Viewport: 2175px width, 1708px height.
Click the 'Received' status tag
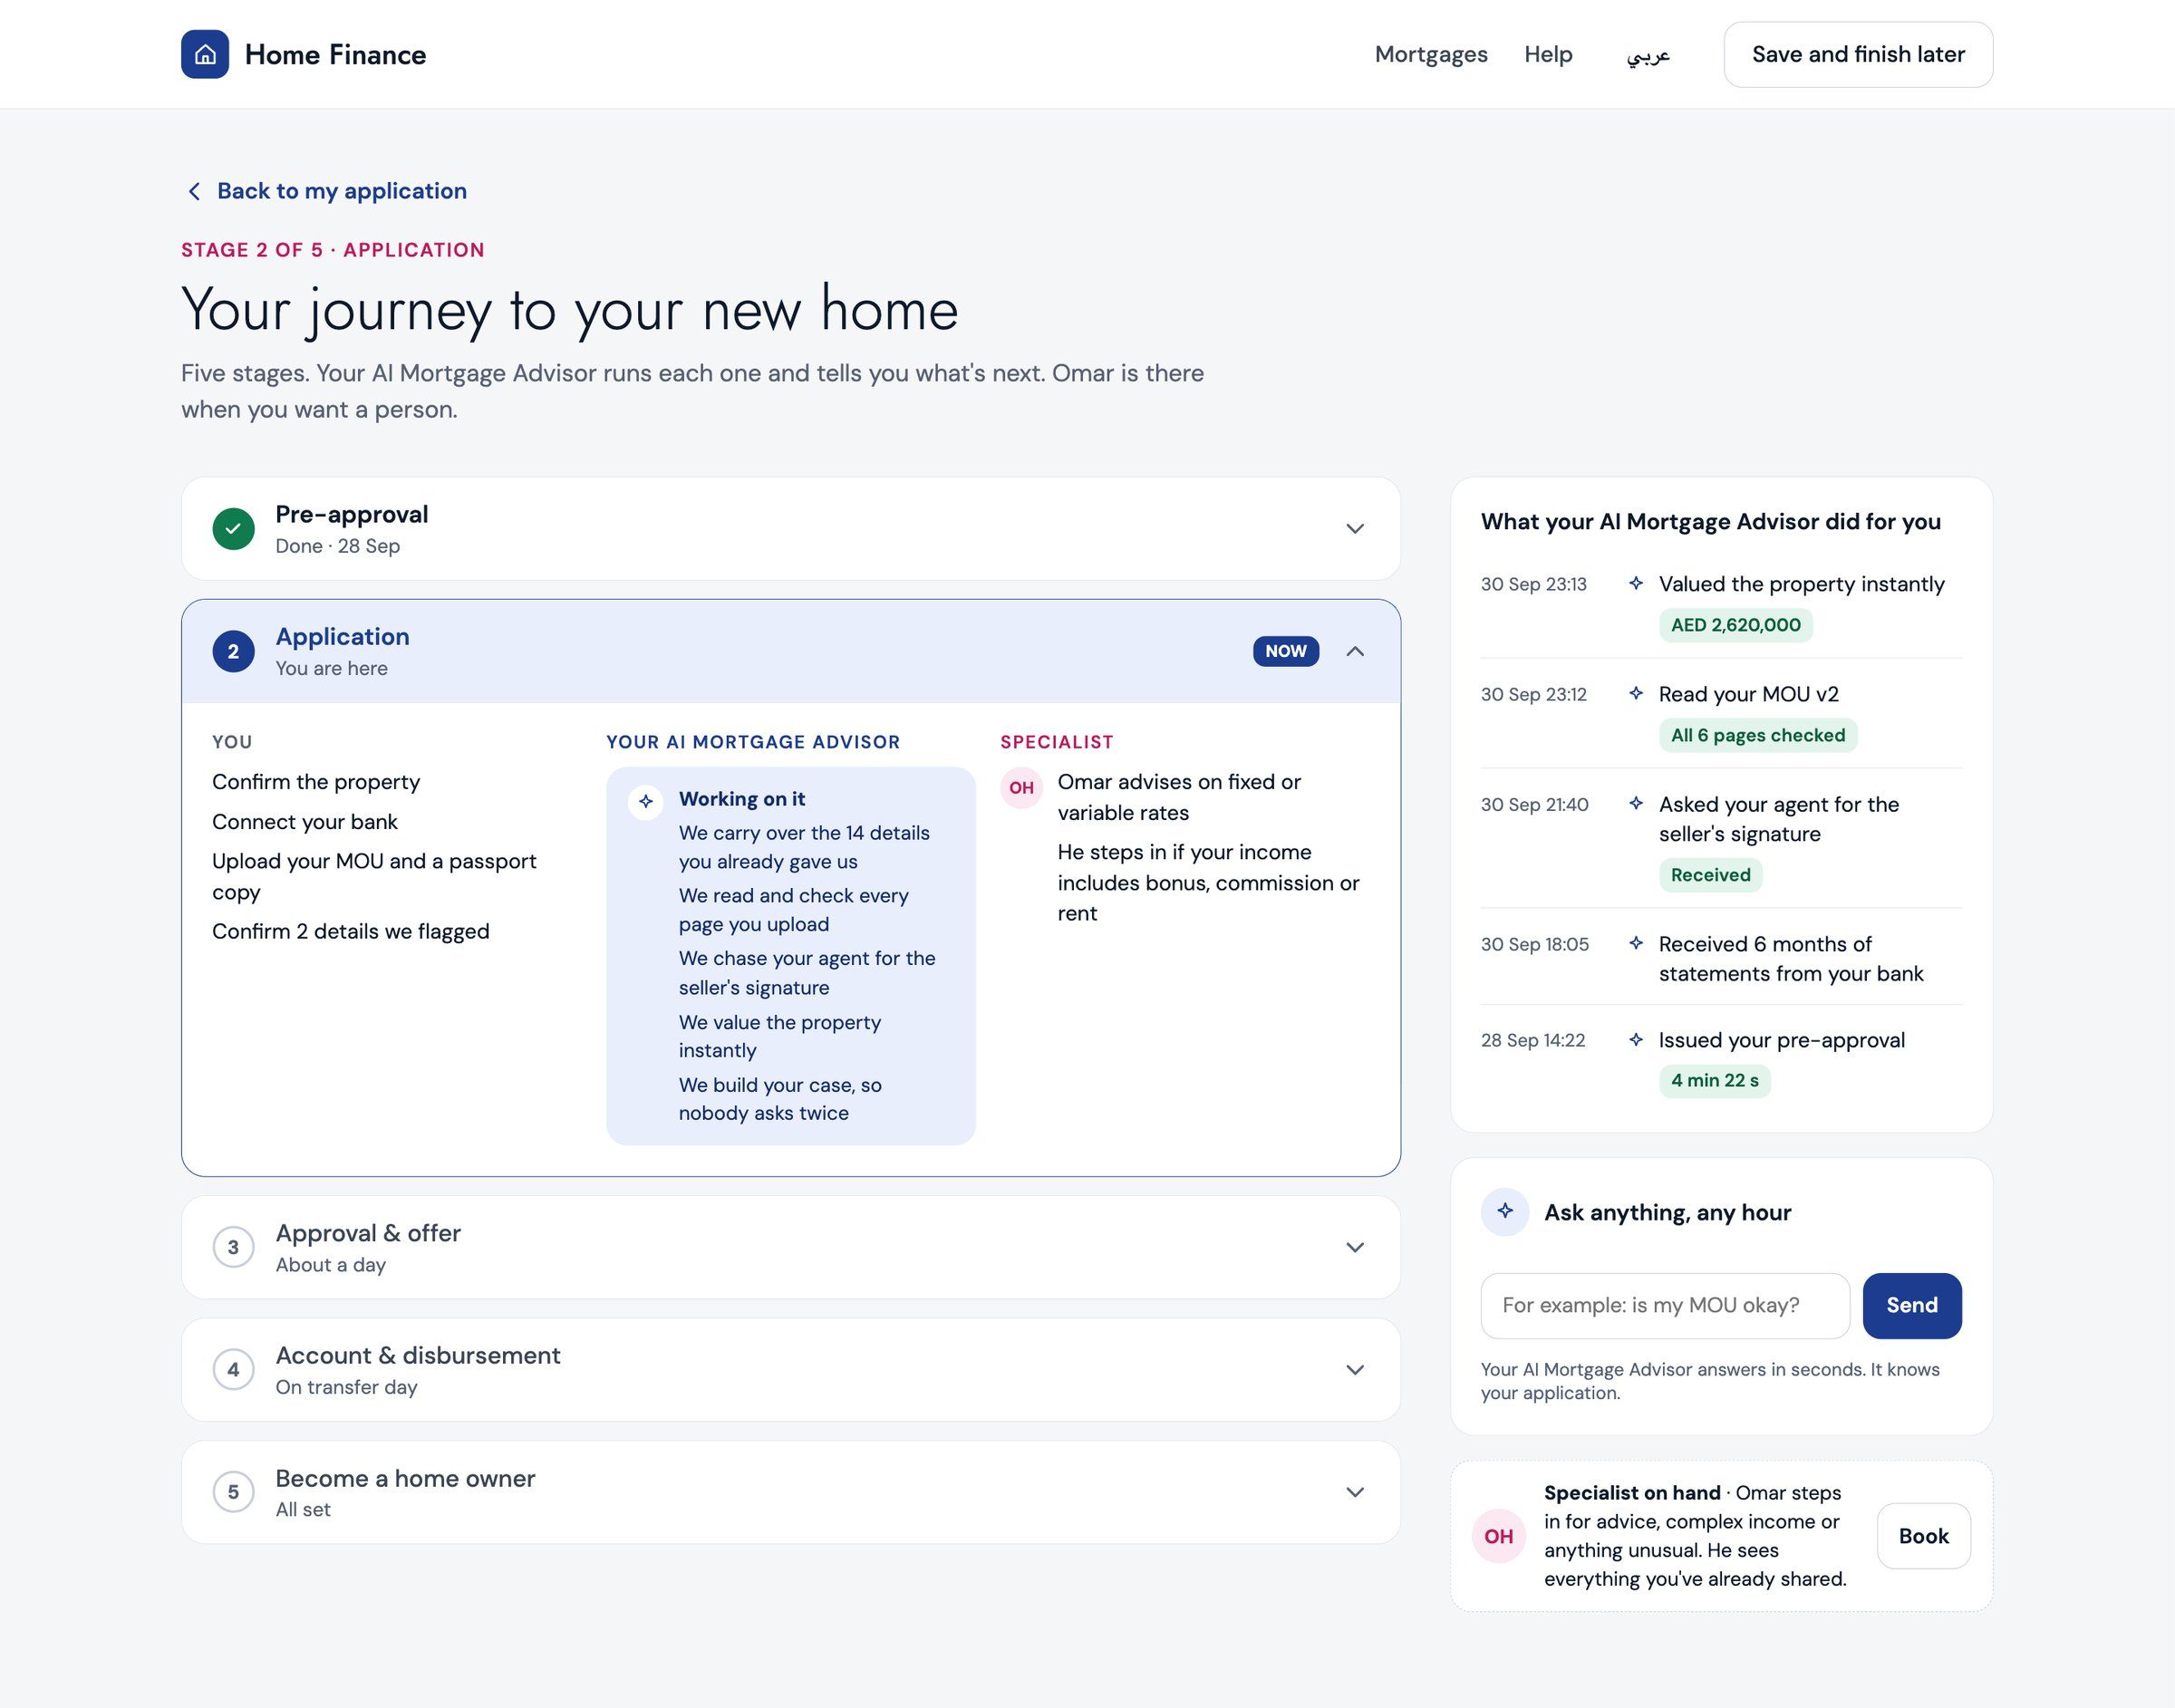pos(1710,875)
